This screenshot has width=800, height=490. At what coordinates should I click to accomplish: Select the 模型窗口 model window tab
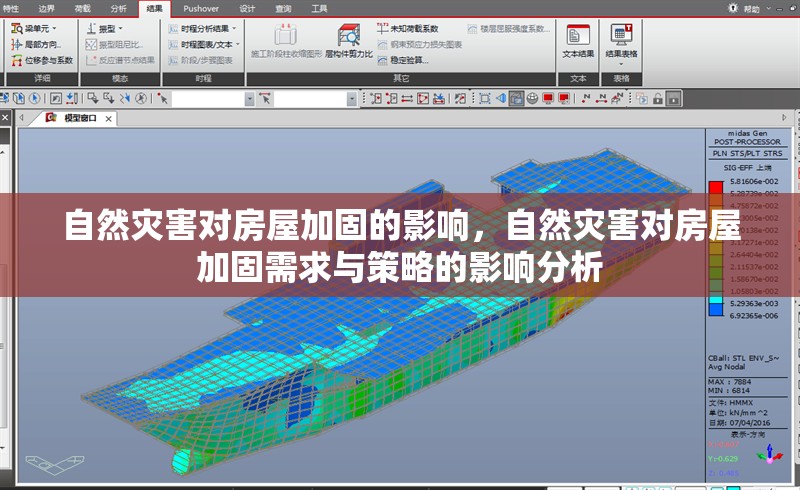click(80, 118)
